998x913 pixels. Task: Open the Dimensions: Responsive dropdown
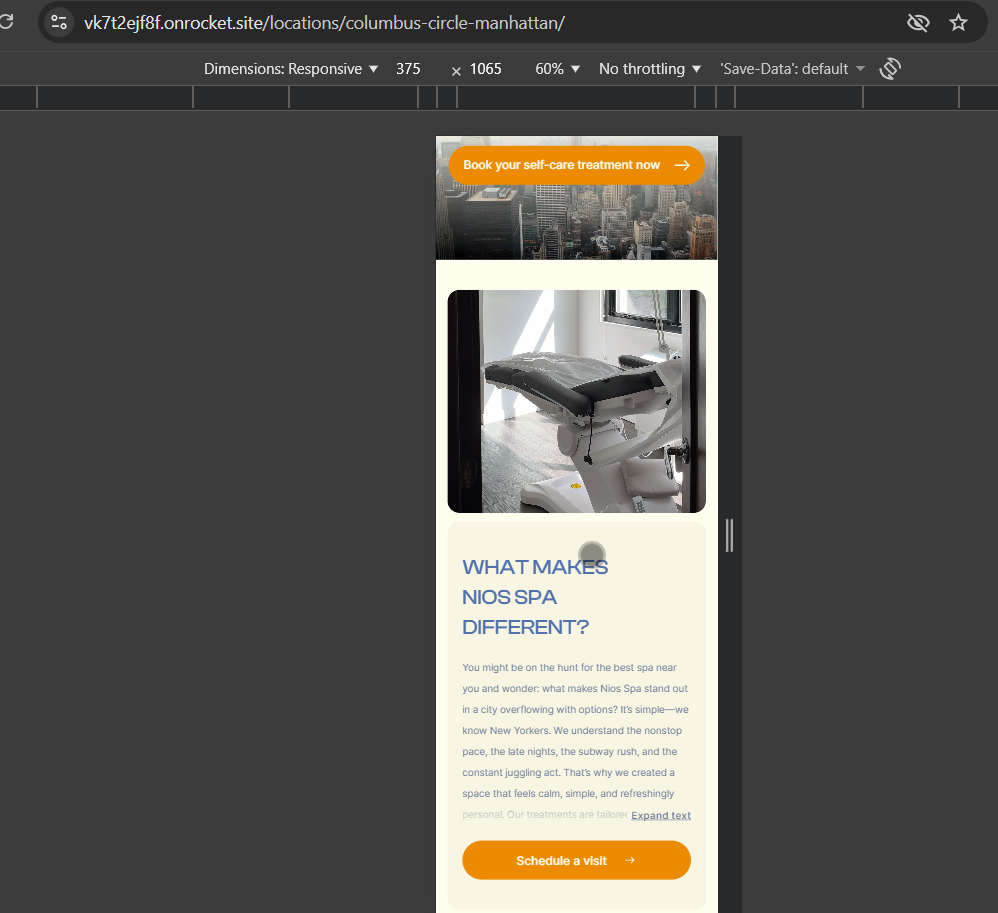pos(291,69)
